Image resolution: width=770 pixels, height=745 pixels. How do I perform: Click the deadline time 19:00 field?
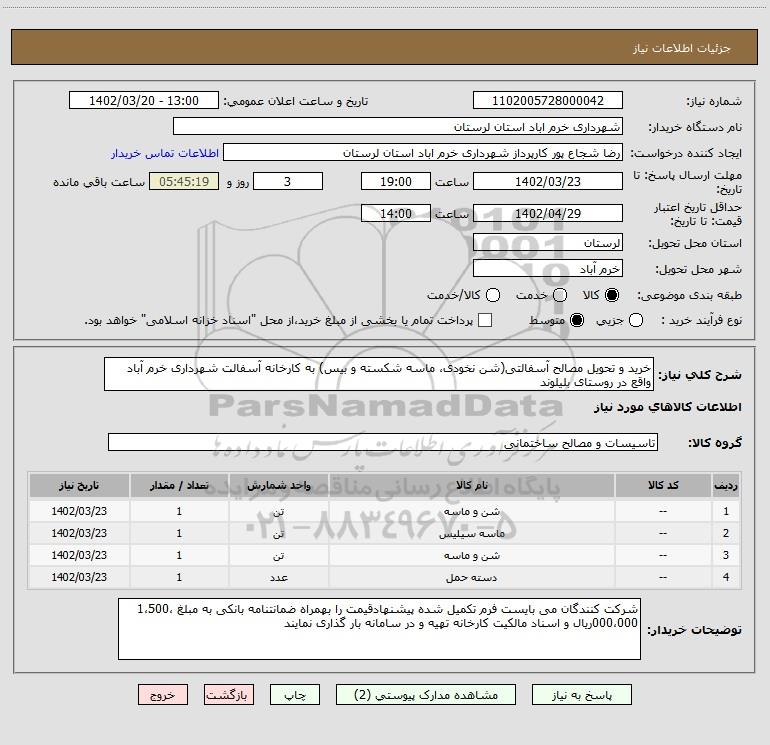point(396,181)
